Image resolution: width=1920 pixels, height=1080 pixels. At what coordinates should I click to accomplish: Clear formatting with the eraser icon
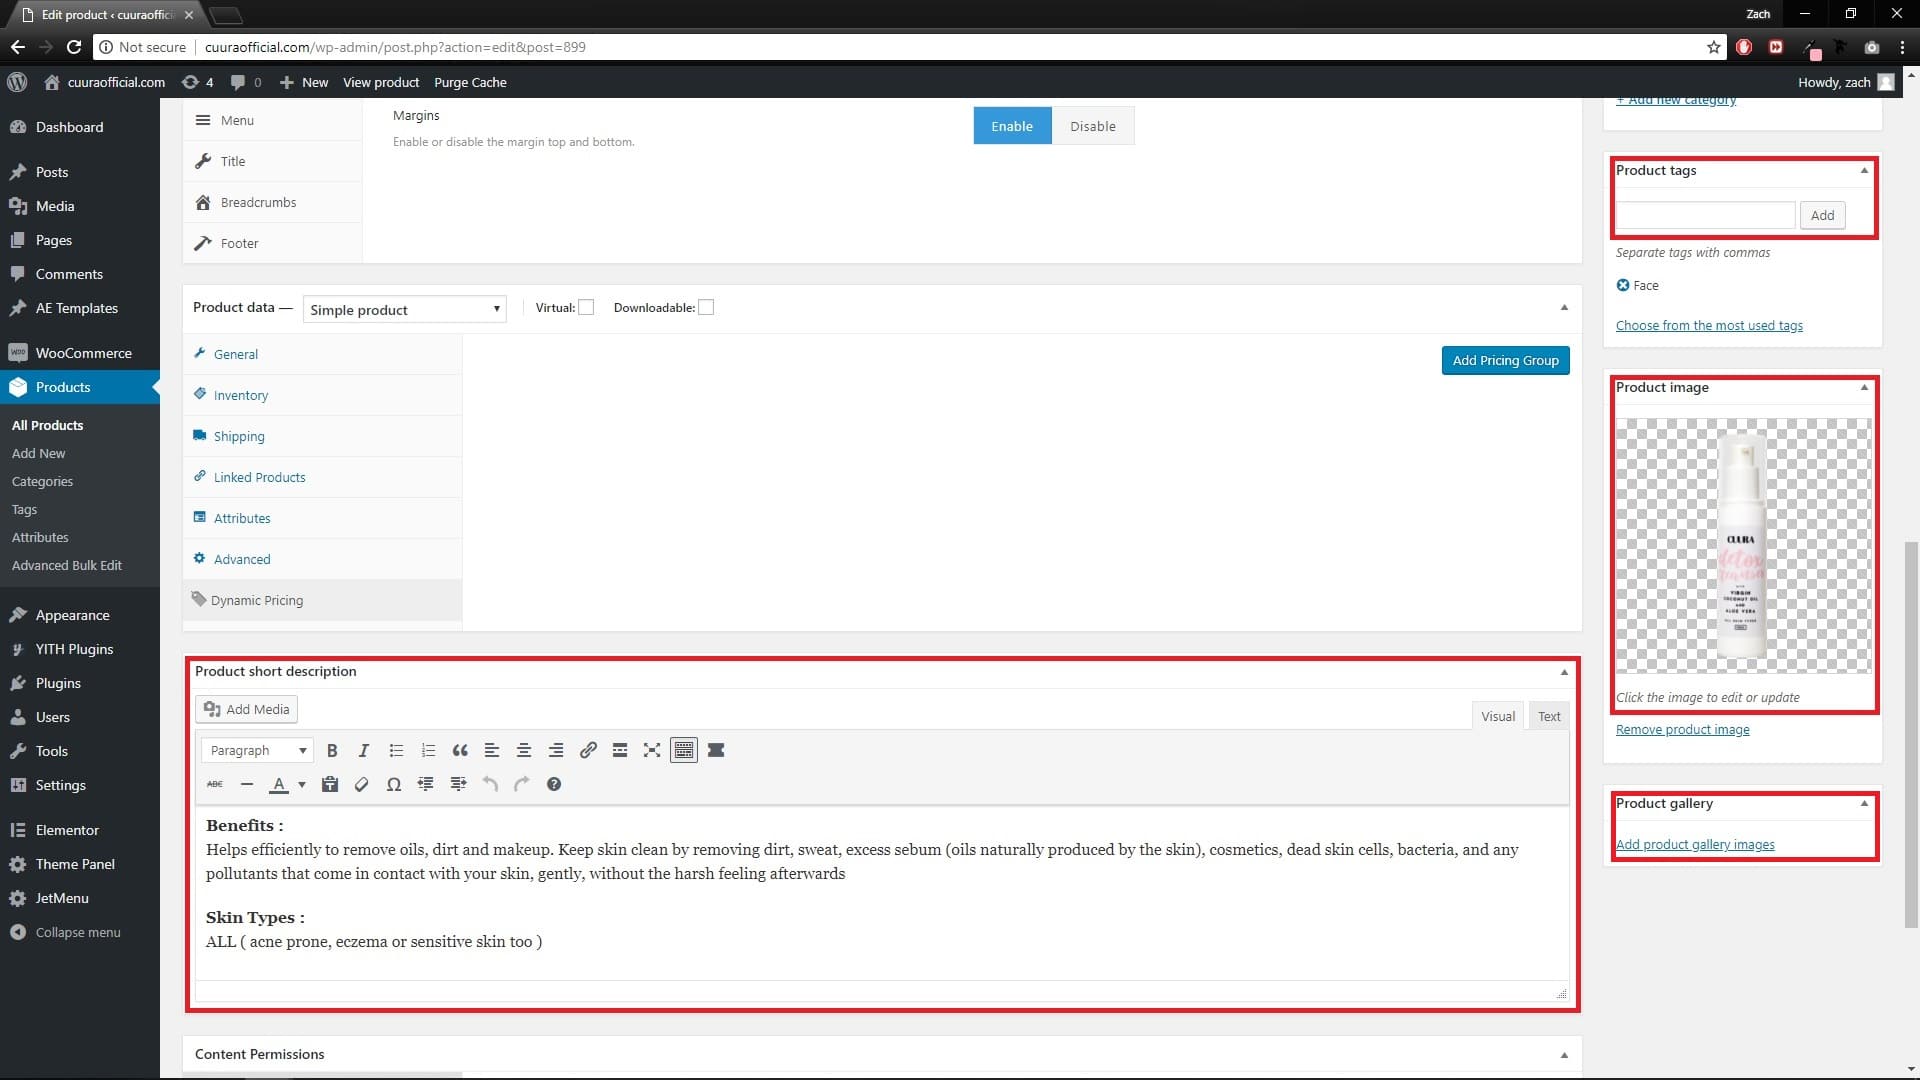tap(362, 784)
